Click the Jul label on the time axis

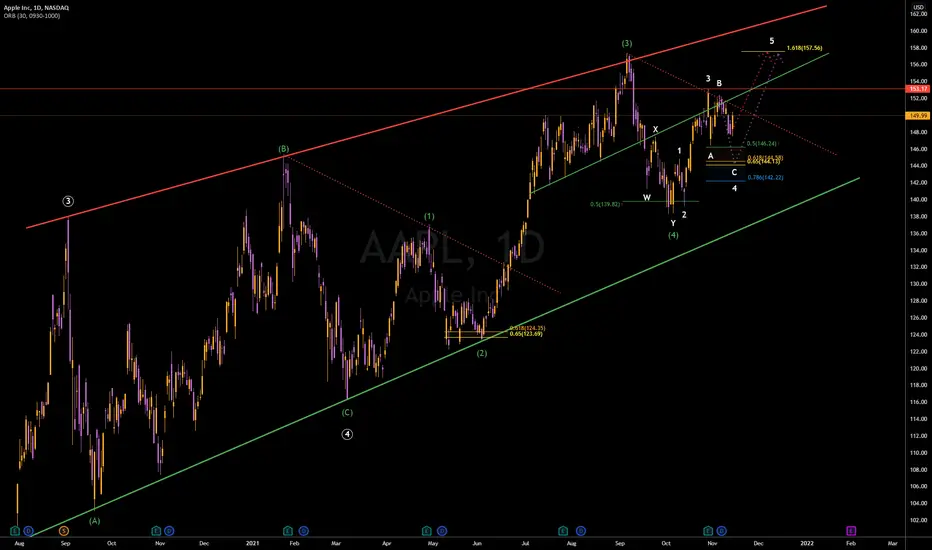click(x=525, y=543)
